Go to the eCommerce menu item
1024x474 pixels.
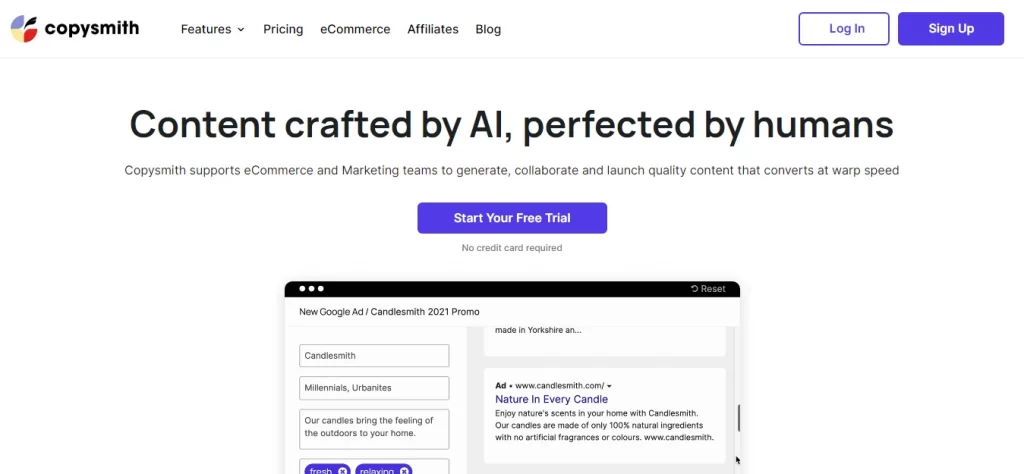pos(355,29)
